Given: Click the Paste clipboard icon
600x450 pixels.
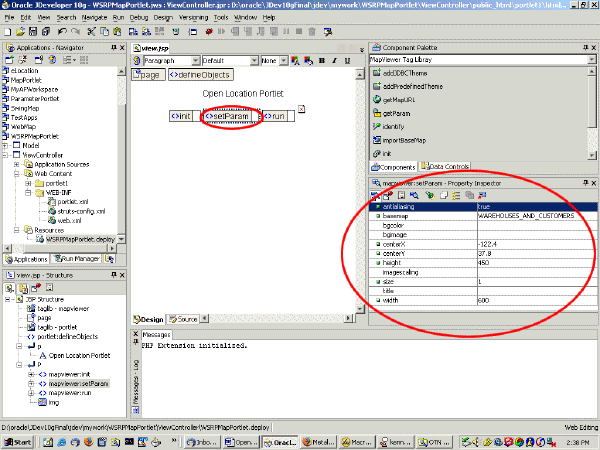Looking at the screenshot, I should click(117, 32).
